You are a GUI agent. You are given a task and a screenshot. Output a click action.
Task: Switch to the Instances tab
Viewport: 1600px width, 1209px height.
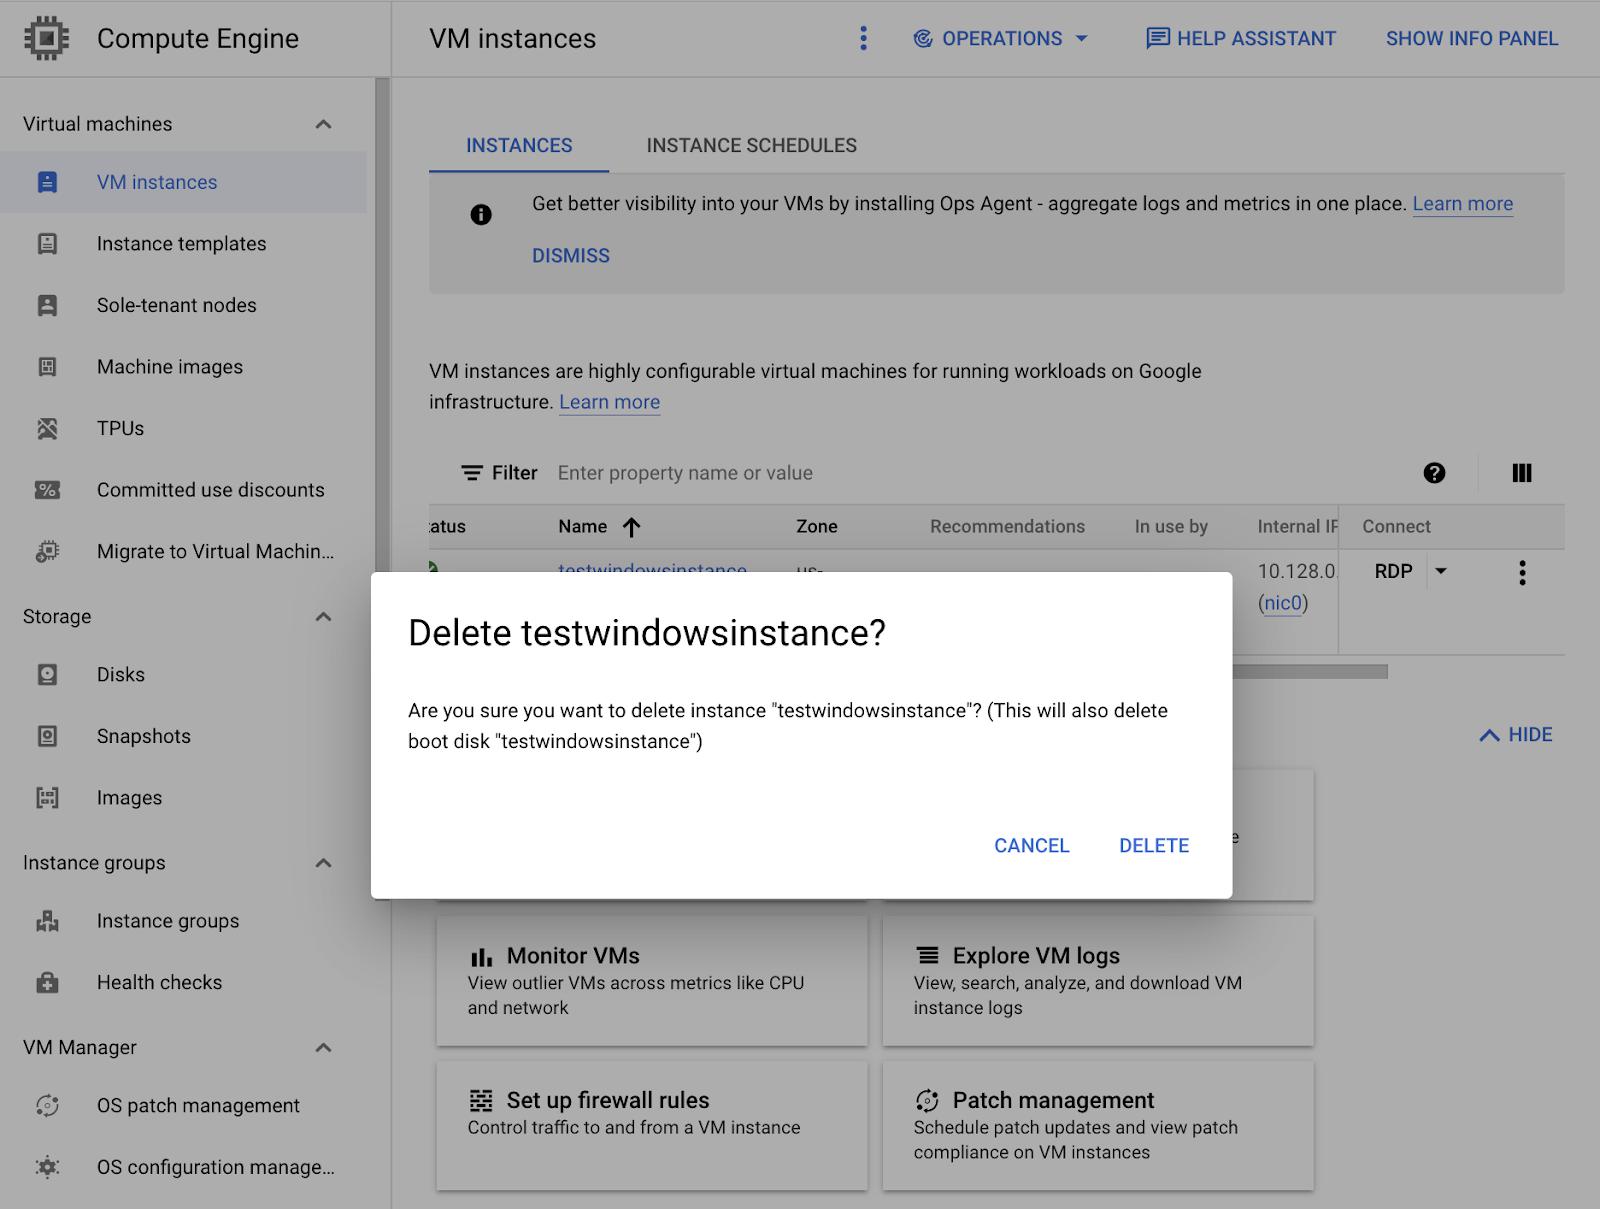pyautogui.click(x=519, y=146)
